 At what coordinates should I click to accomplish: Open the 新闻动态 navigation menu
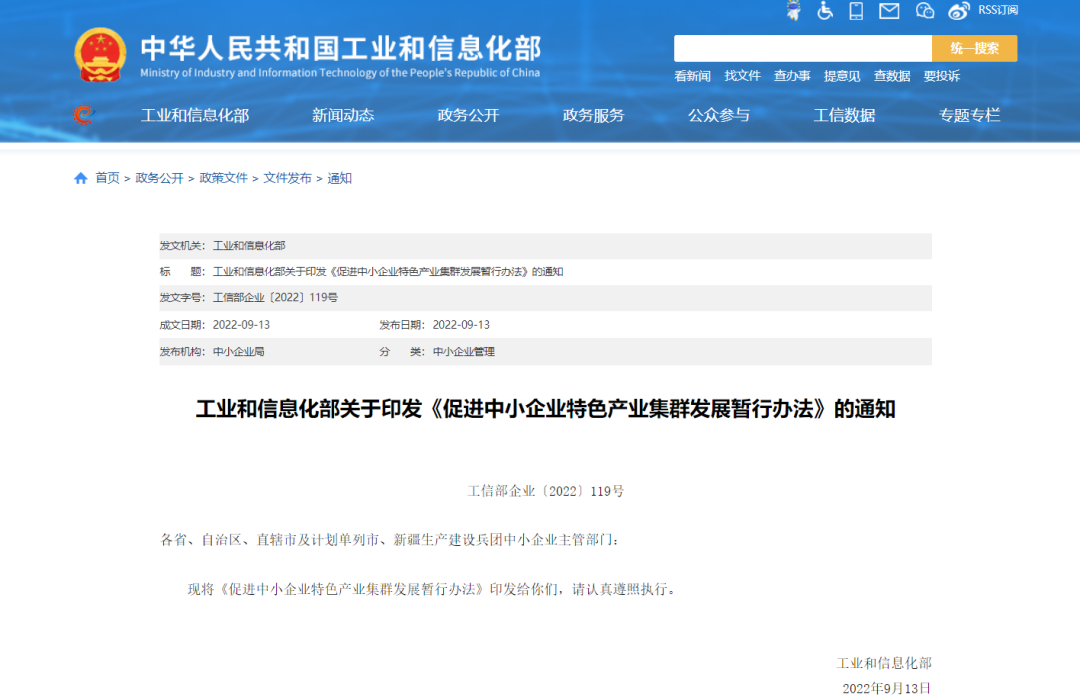pos(343,115)
